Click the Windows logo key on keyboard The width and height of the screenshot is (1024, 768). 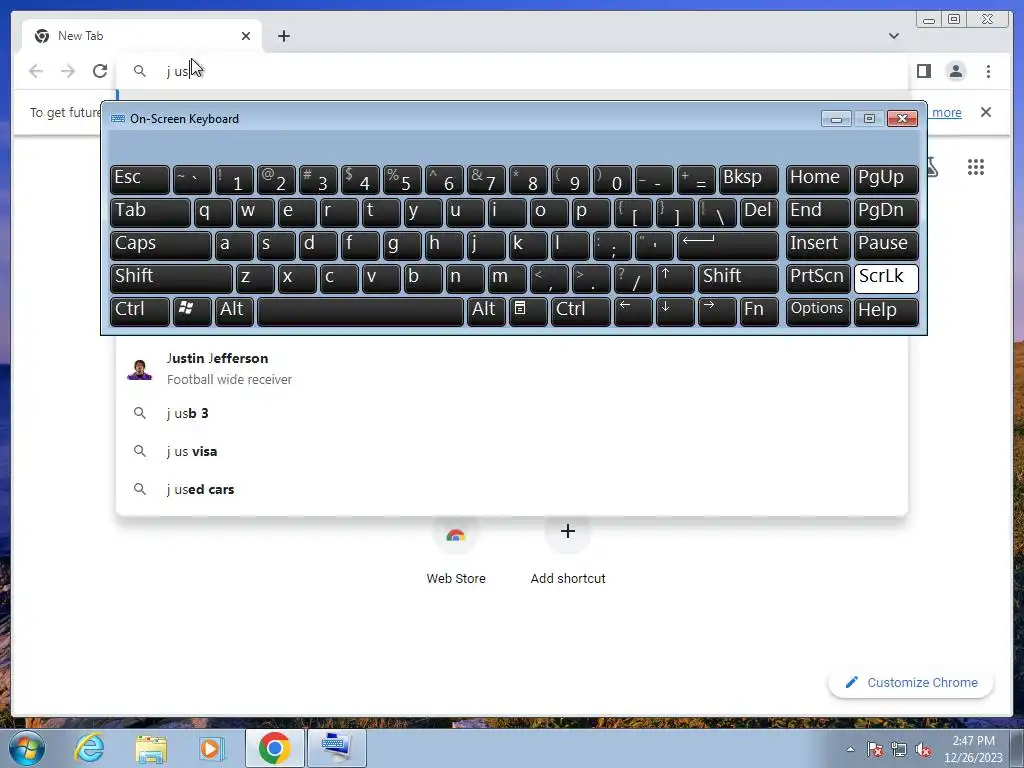coord(192,311)
